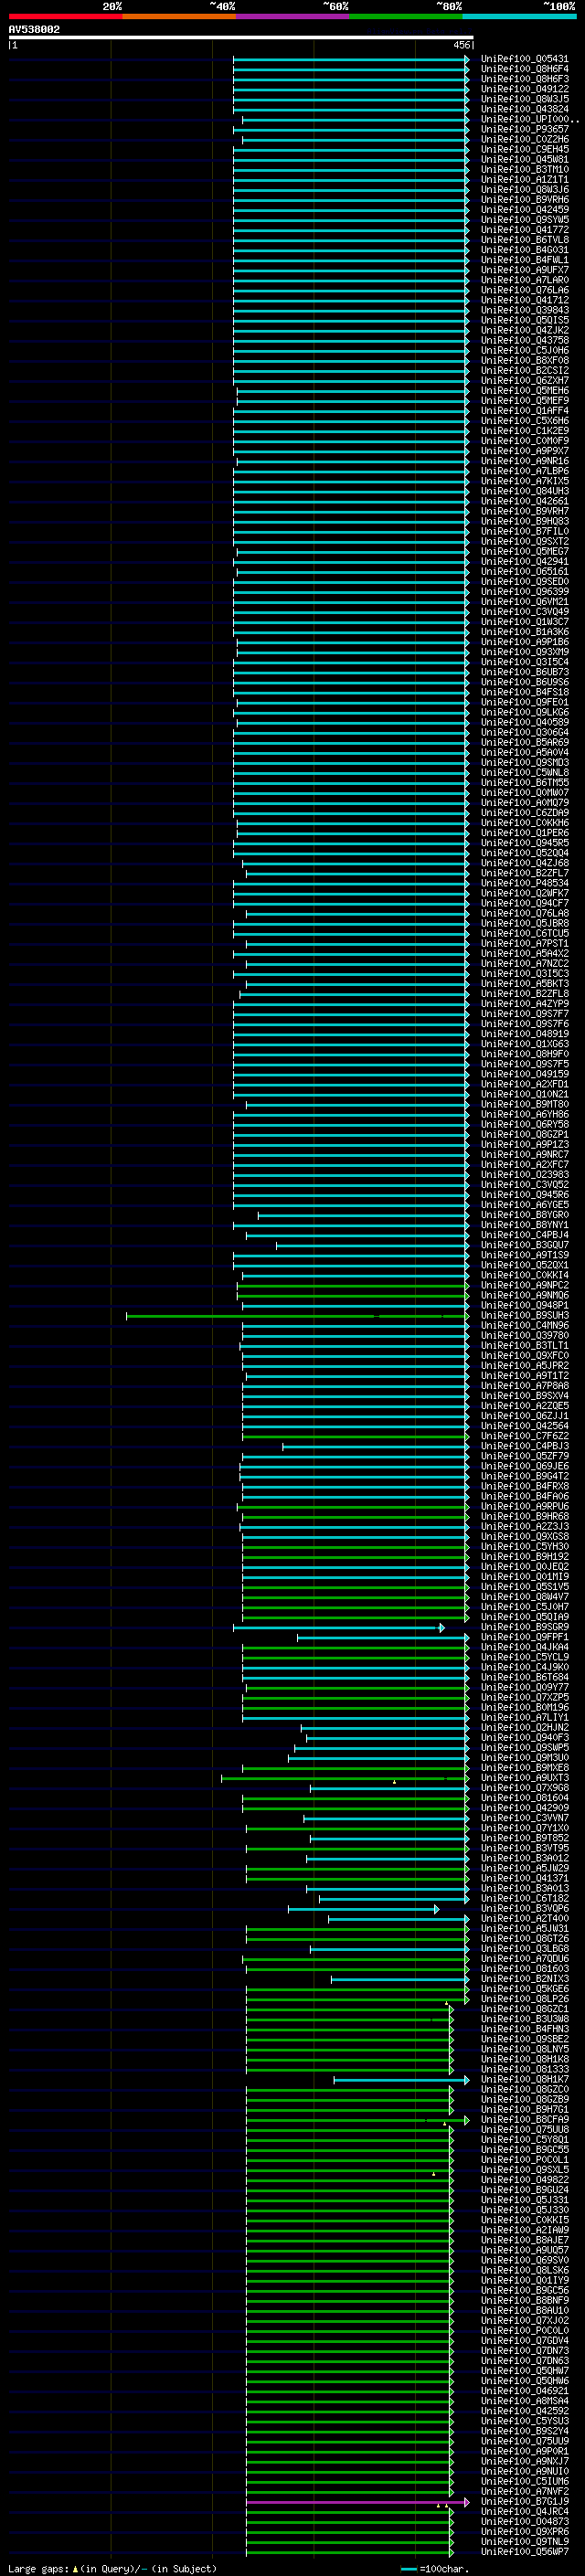
Task: Select hit label UniRef100_Q39843
Action: click(x=524, y=310)
